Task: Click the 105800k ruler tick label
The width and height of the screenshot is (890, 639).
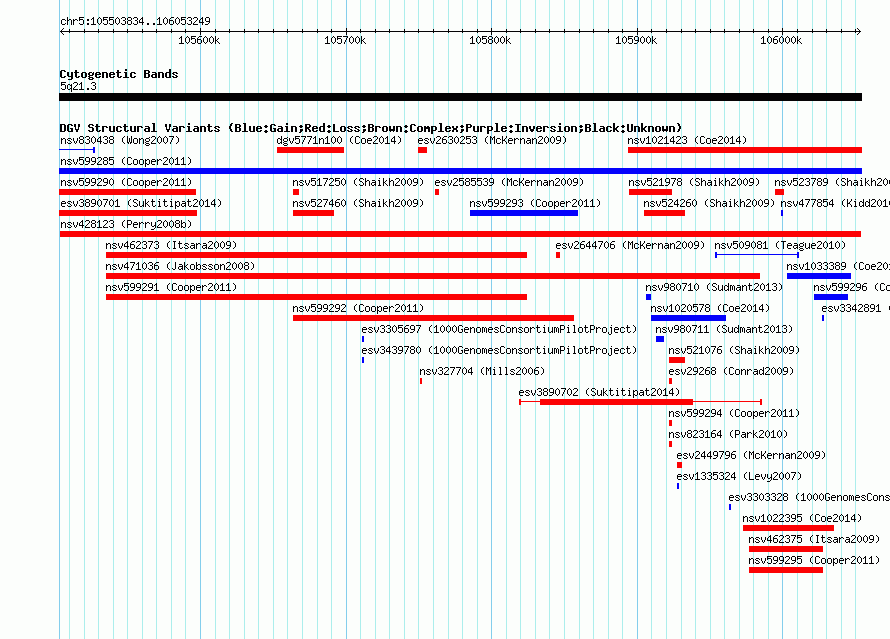Action: [x=490, y=40]
